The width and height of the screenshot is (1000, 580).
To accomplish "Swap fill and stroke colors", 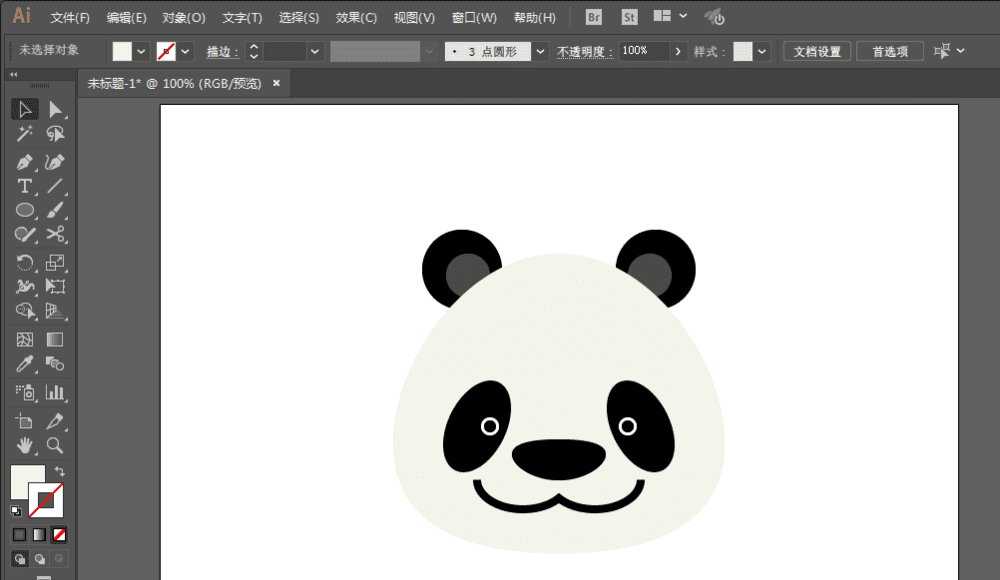I will (x=60, y=471).
